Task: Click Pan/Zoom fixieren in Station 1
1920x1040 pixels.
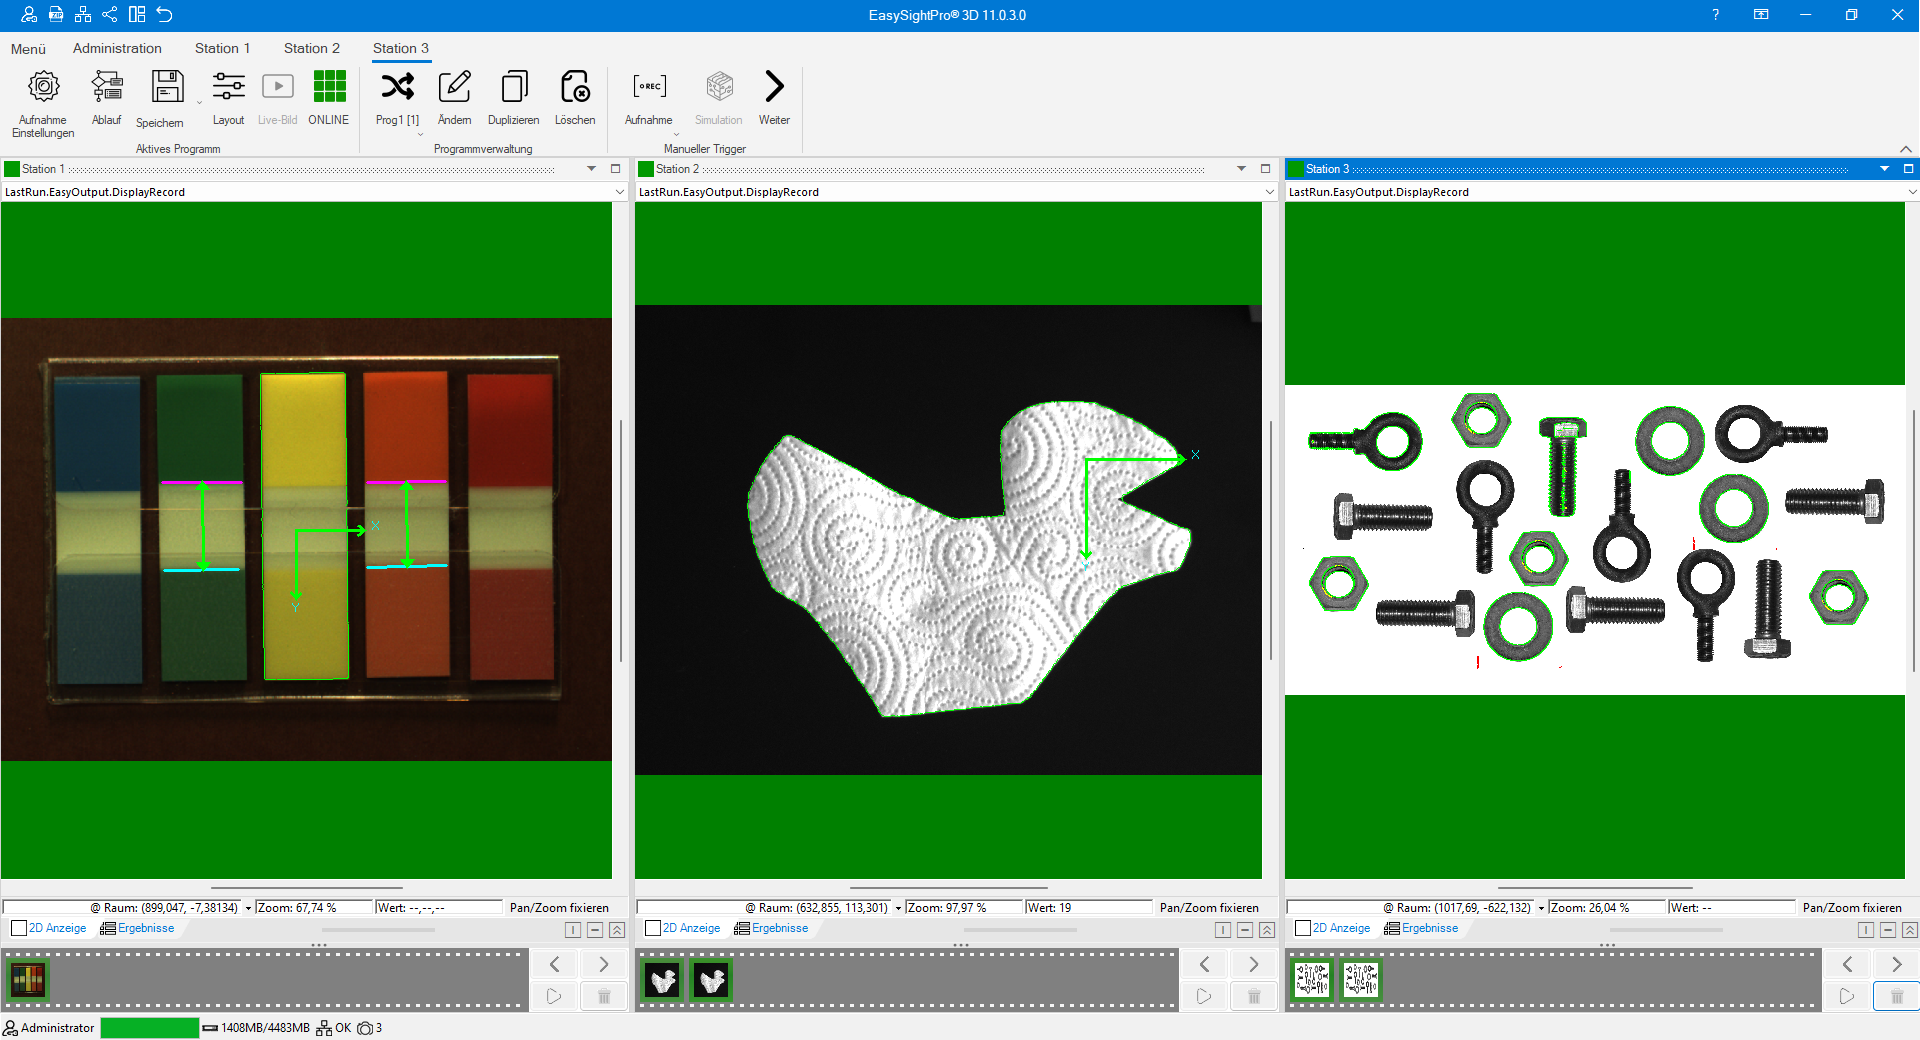Action: pos(559,908)
